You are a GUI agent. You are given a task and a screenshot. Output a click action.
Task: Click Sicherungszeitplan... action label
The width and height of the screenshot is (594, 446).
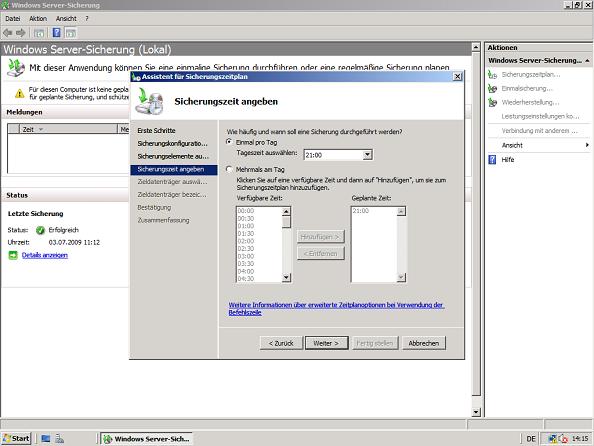(x=531, y=74)
